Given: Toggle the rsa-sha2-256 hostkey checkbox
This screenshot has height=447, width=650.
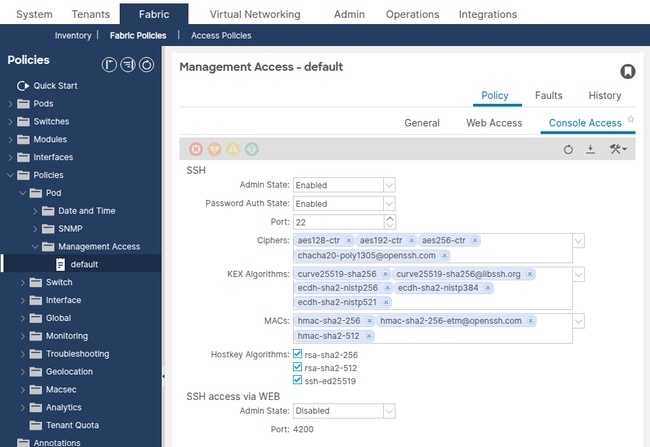Looking at the screenshot, I should [297, 354].
